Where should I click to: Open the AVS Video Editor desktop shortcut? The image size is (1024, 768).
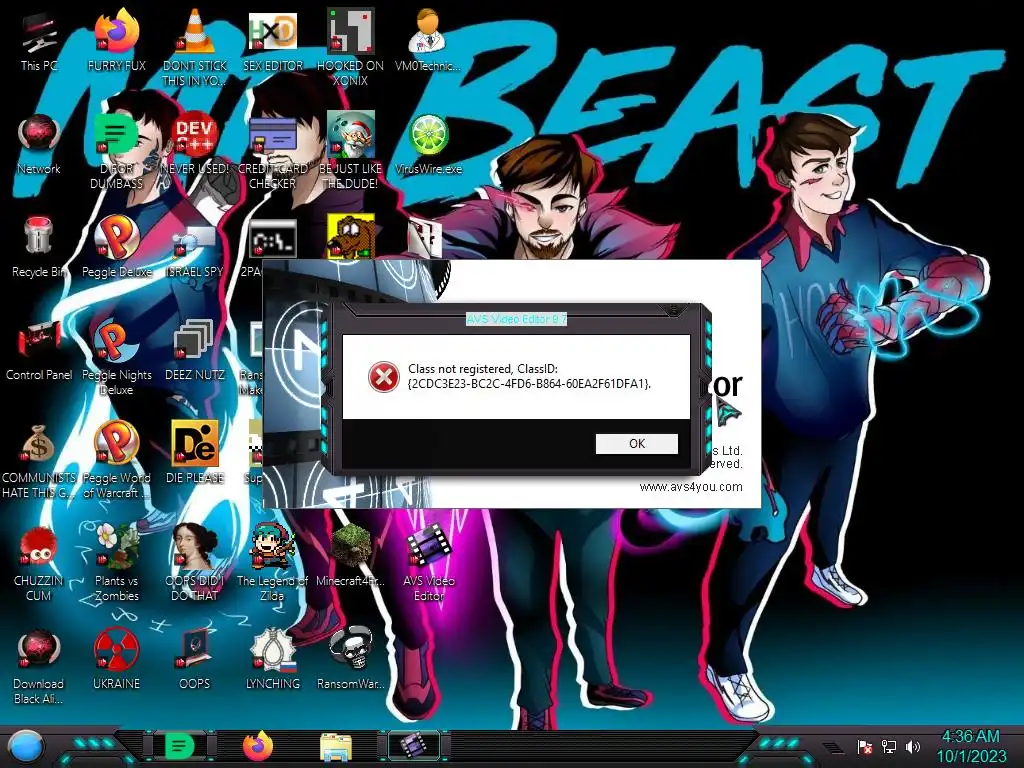tap(428, 563)
